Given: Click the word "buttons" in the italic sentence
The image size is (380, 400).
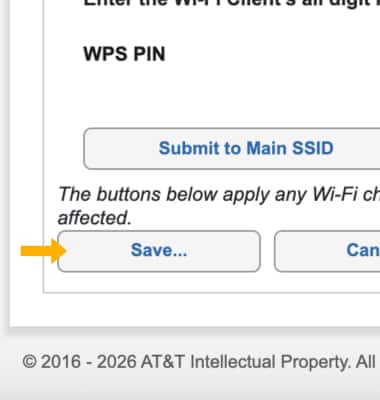Looking at the screenshot, I should [x=128, y=194].
